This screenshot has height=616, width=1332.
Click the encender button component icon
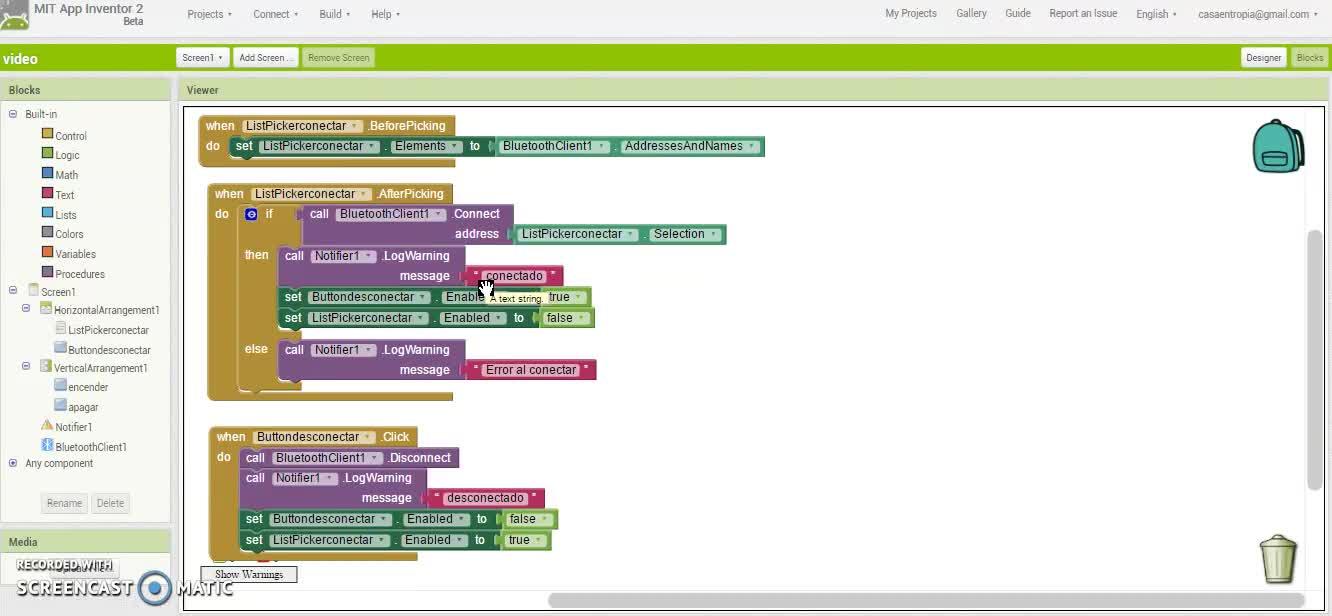pos(60,385)
